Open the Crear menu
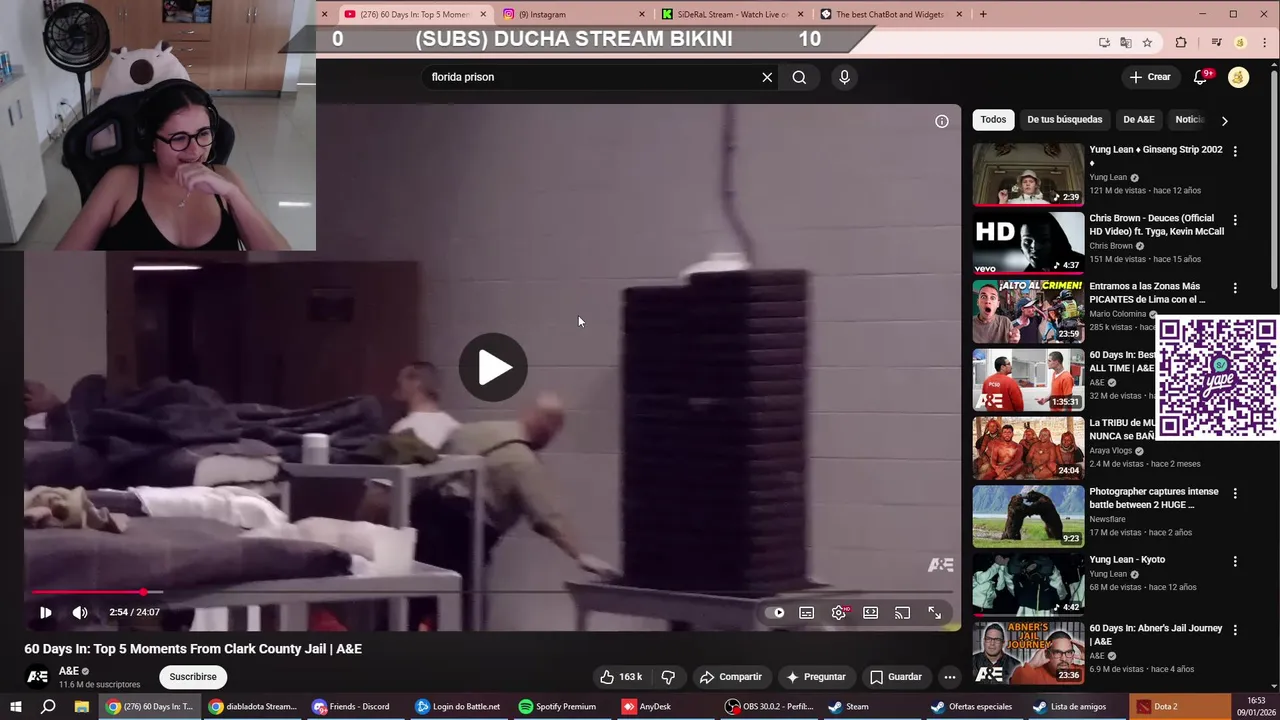 click(x=1150, y=77)
